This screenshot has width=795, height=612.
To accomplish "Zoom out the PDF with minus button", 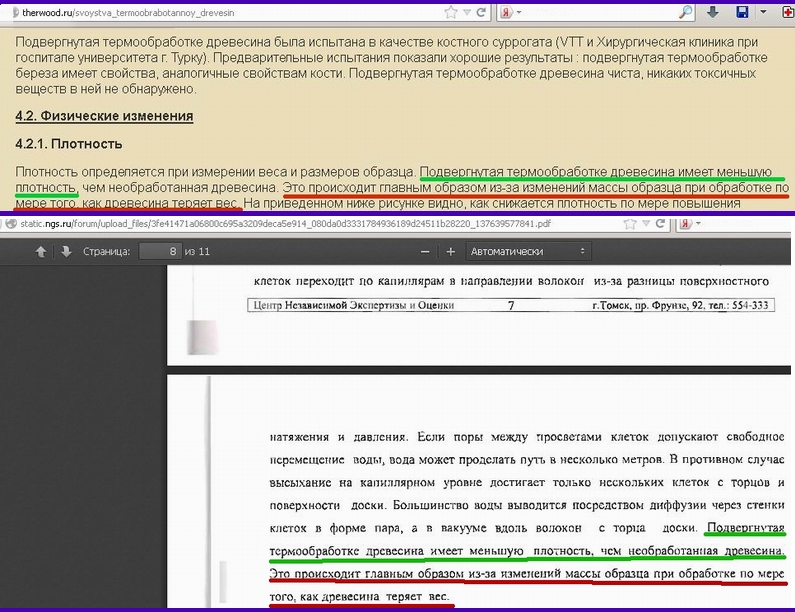I will coord(426,252).
